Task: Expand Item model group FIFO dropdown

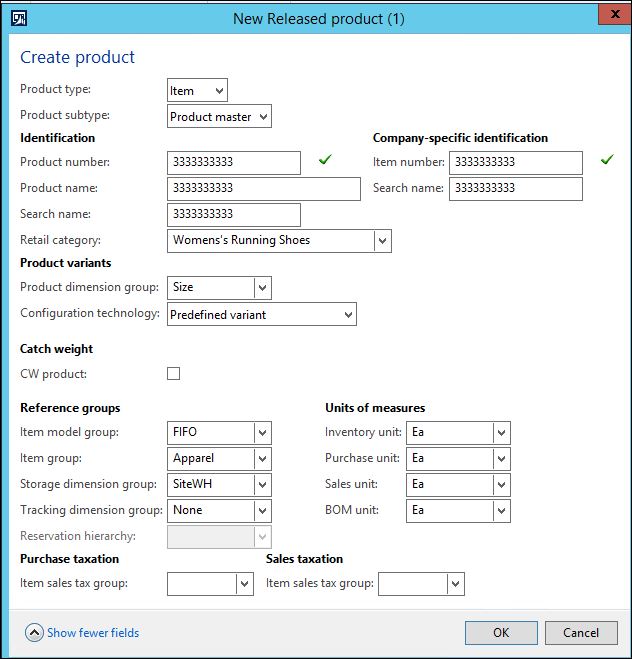Action: coord(262,433)
